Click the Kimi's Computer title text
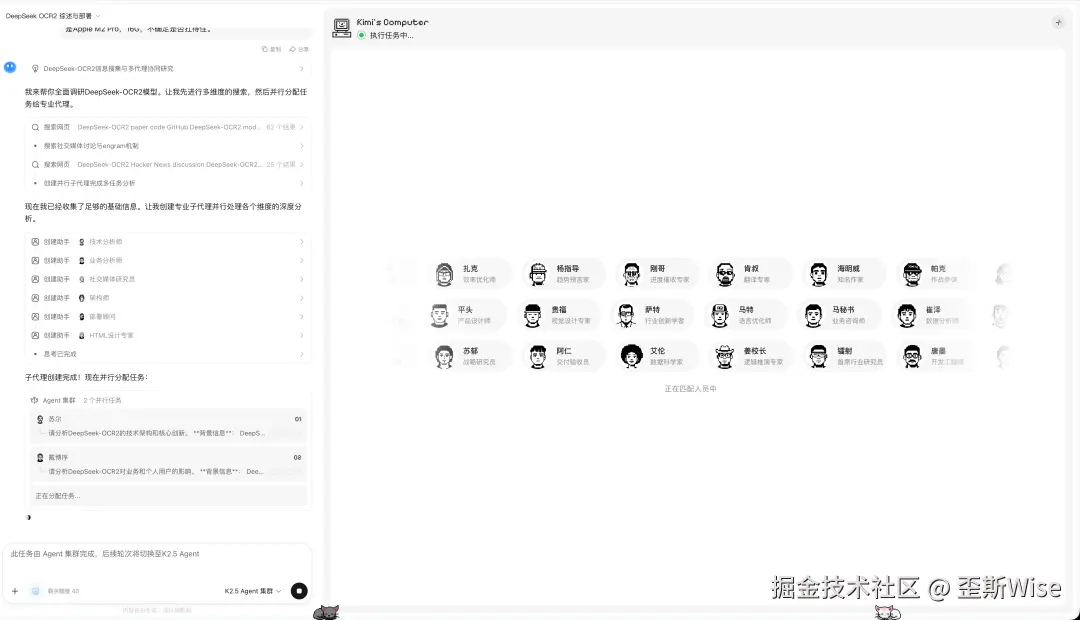The image size is (1080, 620). [393, 22]
